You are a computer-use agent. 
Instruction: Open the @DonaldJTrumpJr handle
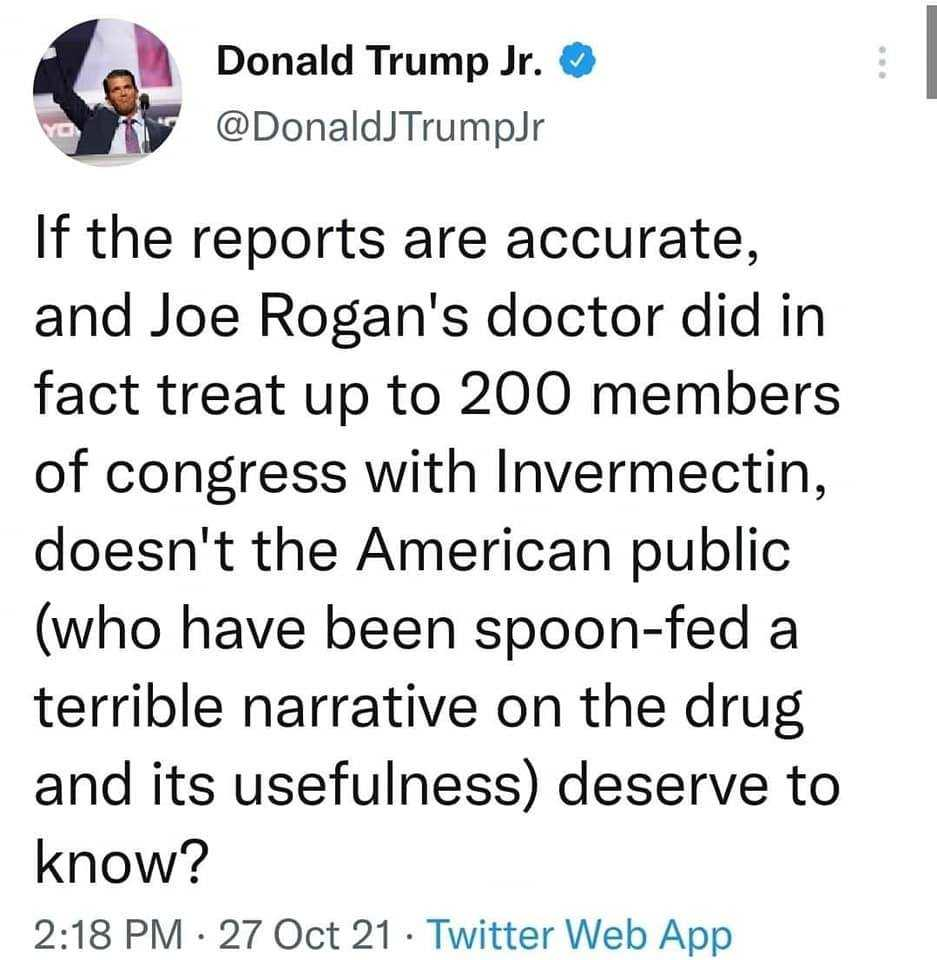[x=380, y=127]
